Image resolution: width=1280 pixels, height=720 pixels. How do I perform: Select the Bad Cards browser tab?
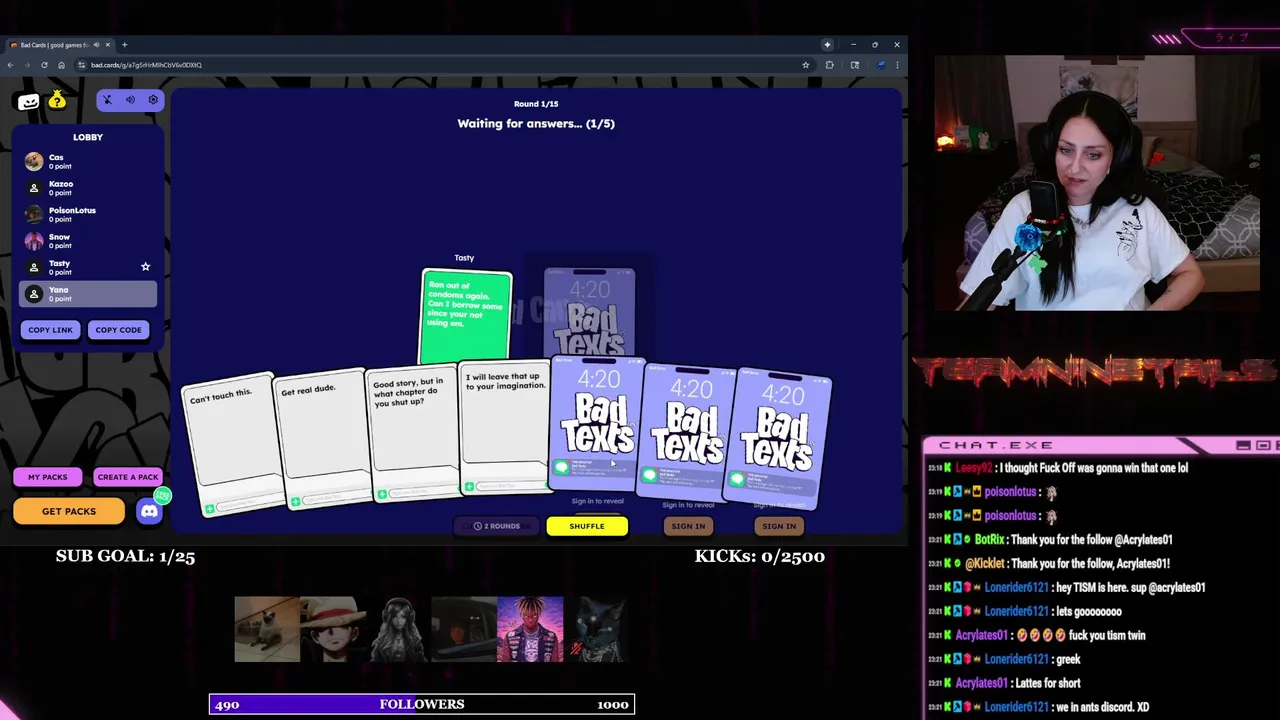pos(60,45)
